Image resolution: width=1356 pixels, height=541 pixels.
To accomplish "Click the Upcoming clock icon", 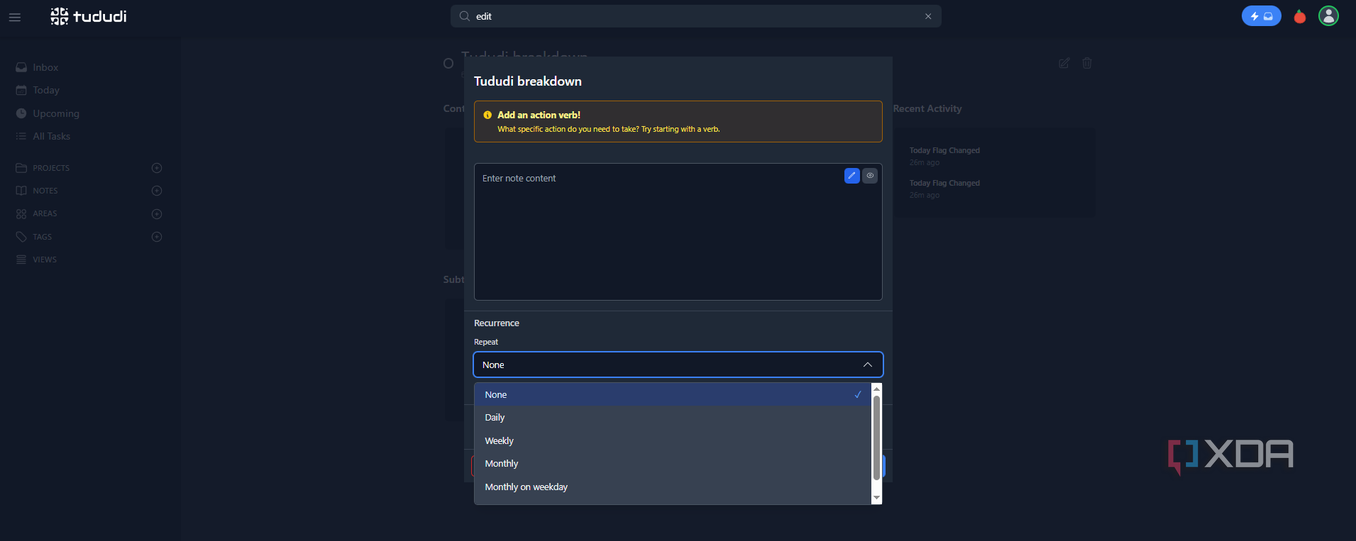I will pos(21,113).
